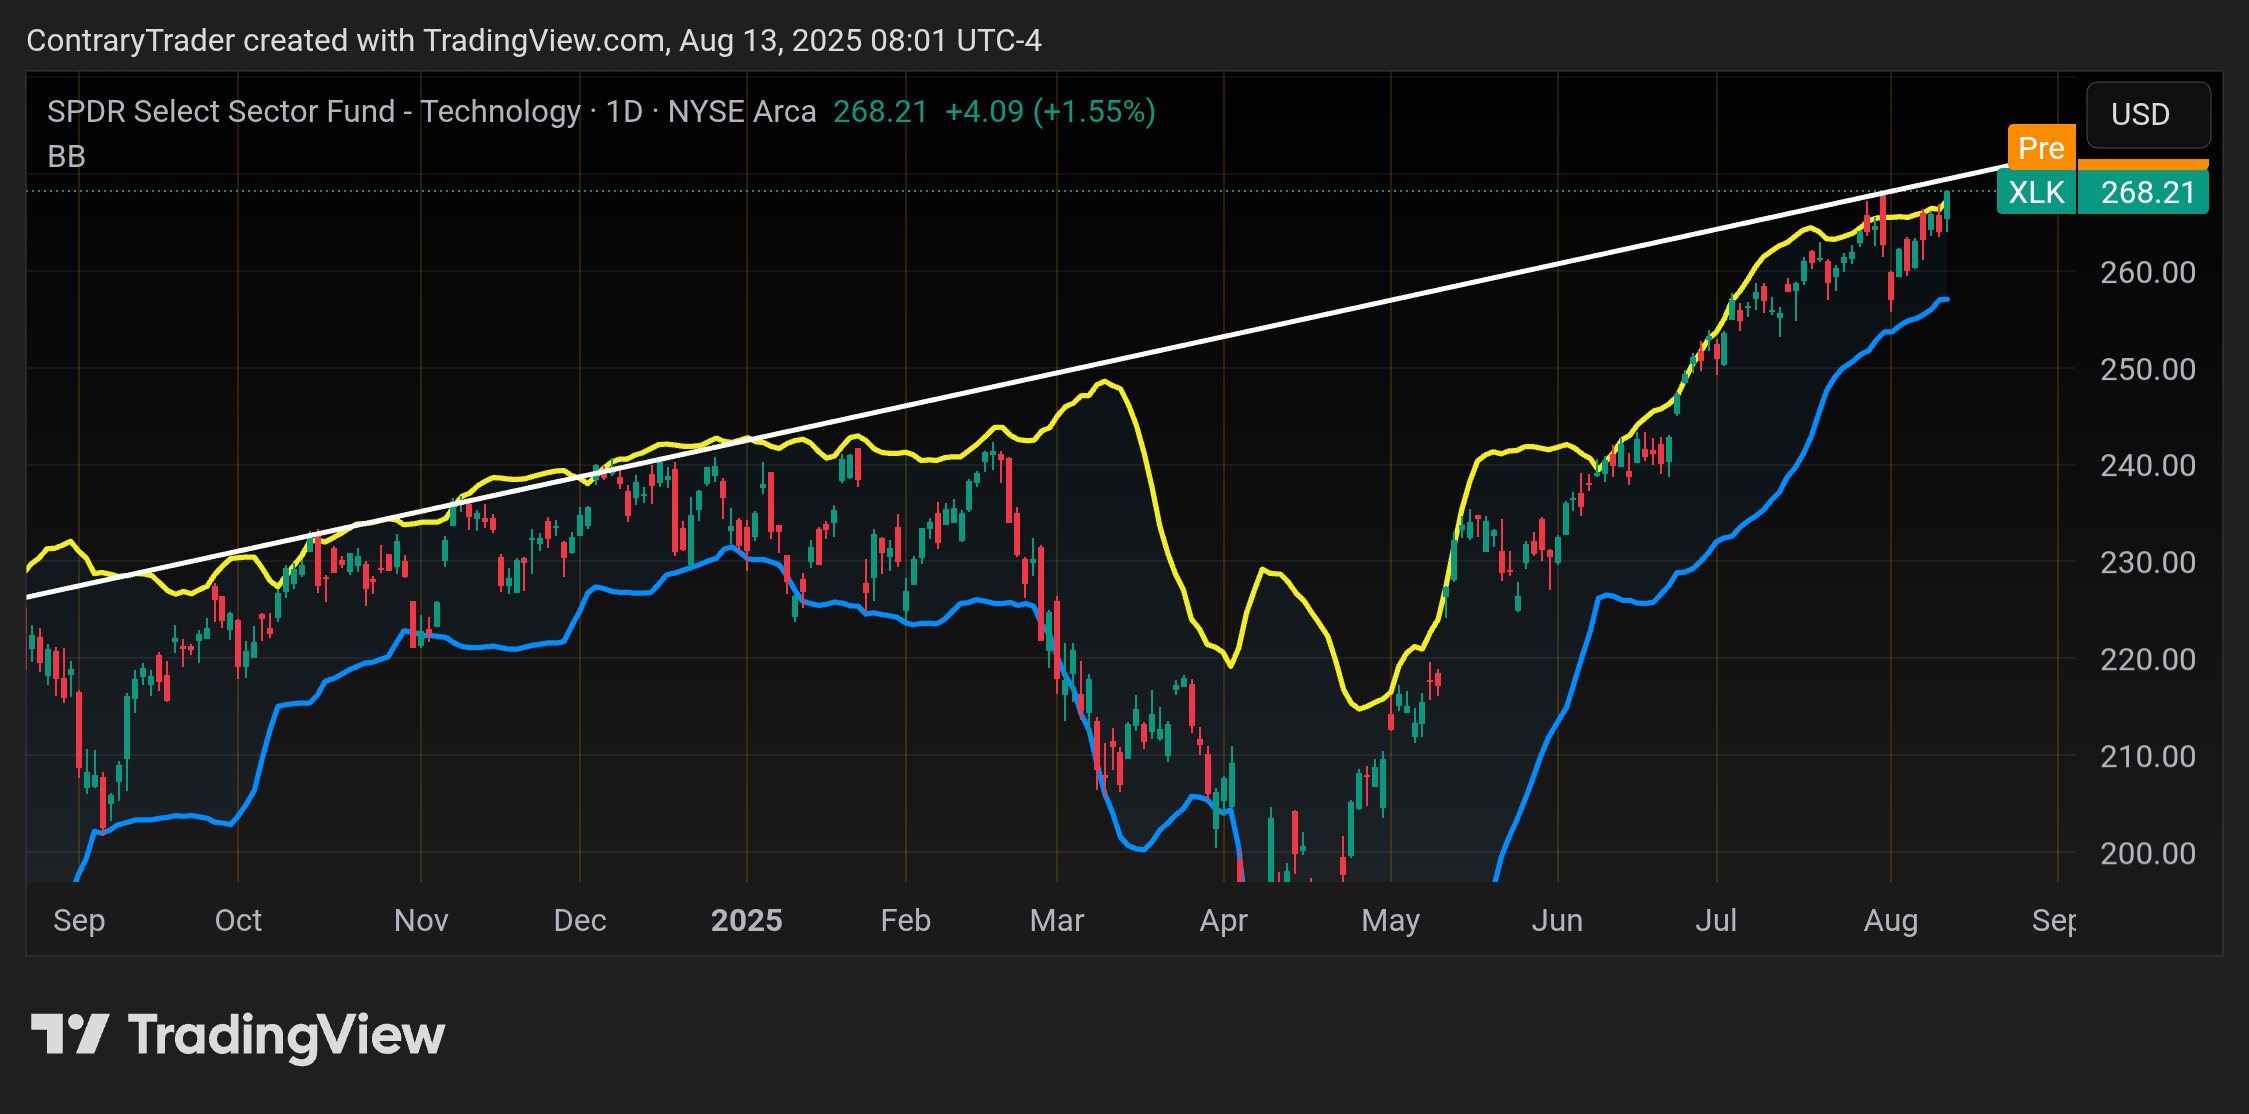Screen dimensions: 2249x1114
Task: Select the Oct time axis label
Action: coord(238,920)
